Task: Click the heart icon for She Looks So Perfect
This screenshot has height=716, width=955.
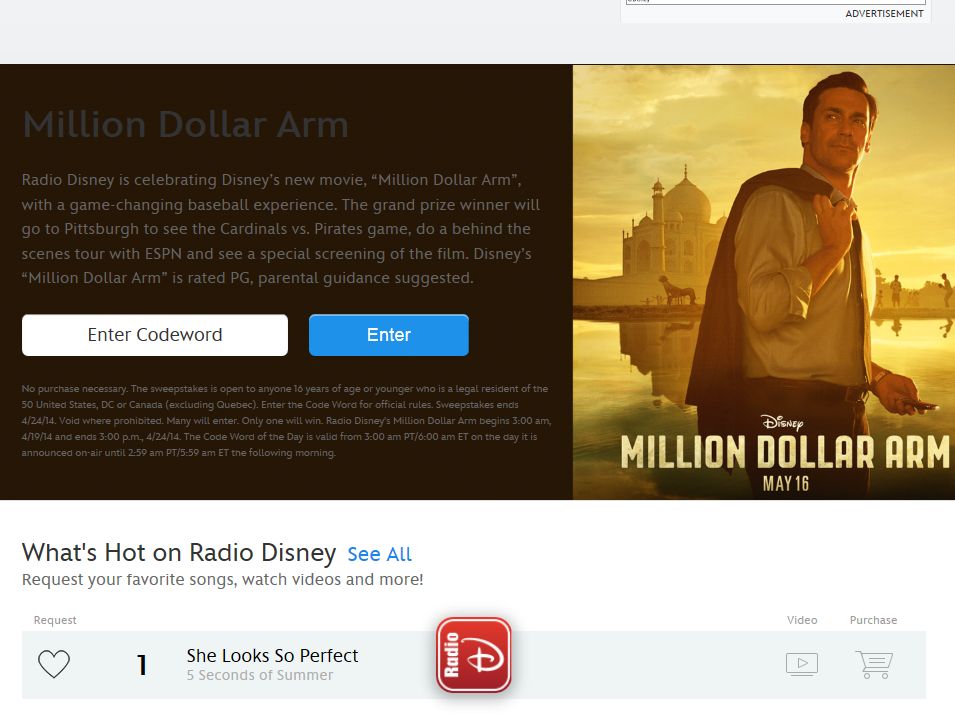Action: [x=54, y=664]
